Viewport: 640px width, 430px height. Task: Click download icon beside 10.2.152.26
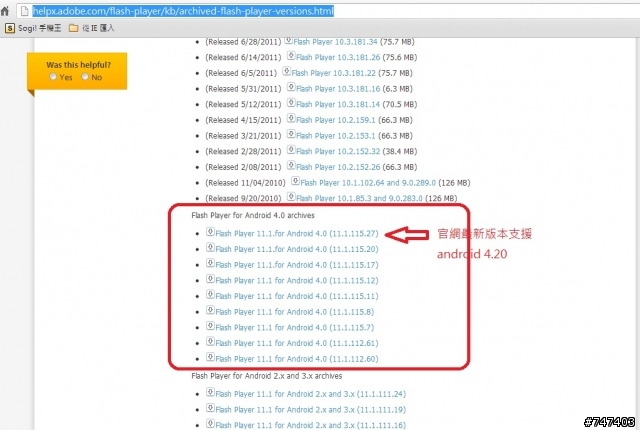pyautogui.click(x=291, y=165)
